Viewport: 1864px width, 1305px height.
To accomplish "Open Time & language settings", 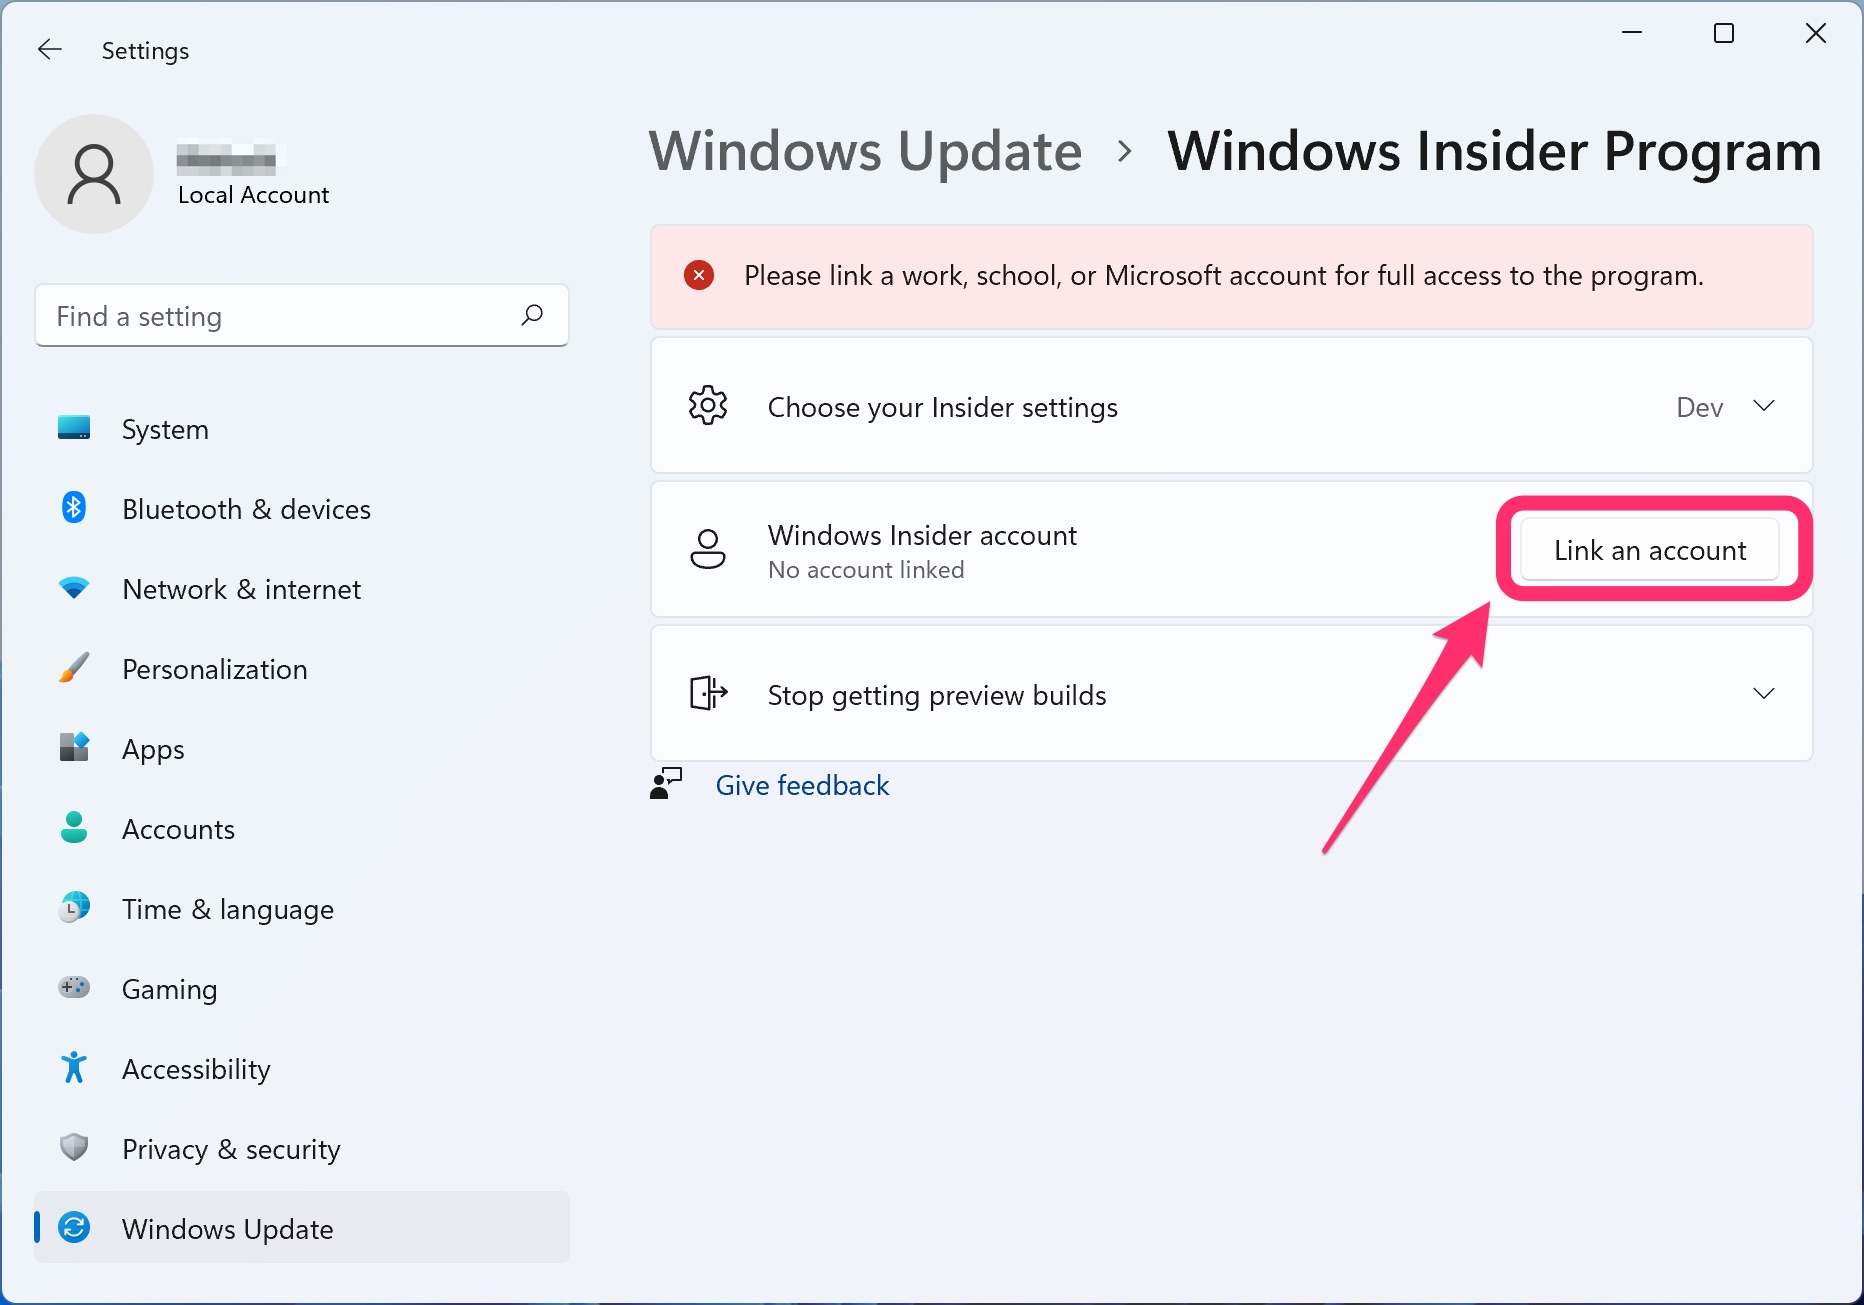I will click(x=228, y=908).
